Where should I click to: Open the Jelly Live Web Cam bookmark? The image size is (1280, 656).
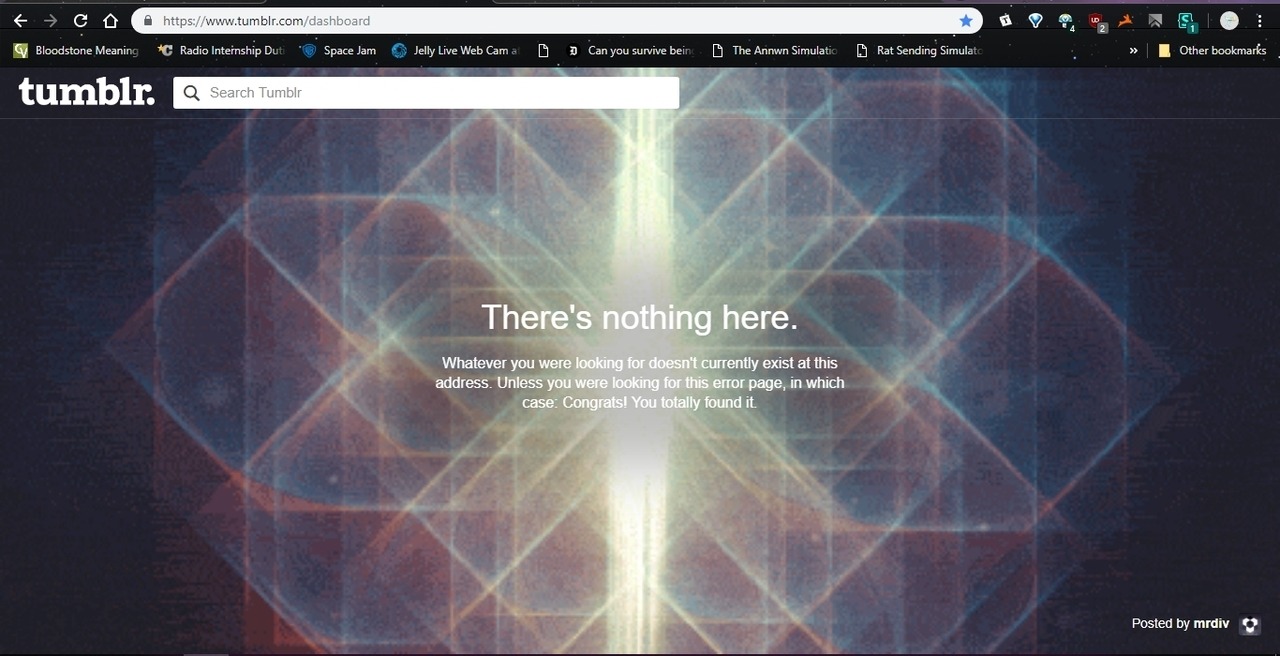[455, 50]
